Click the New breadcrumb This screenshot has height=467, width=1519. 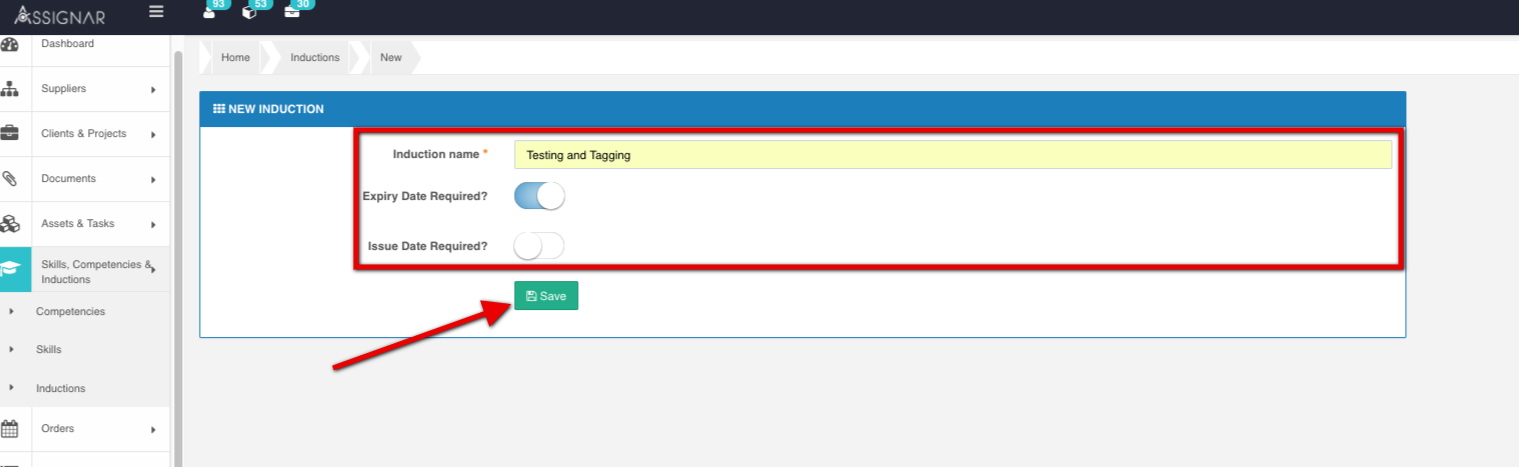coord(391,58)
